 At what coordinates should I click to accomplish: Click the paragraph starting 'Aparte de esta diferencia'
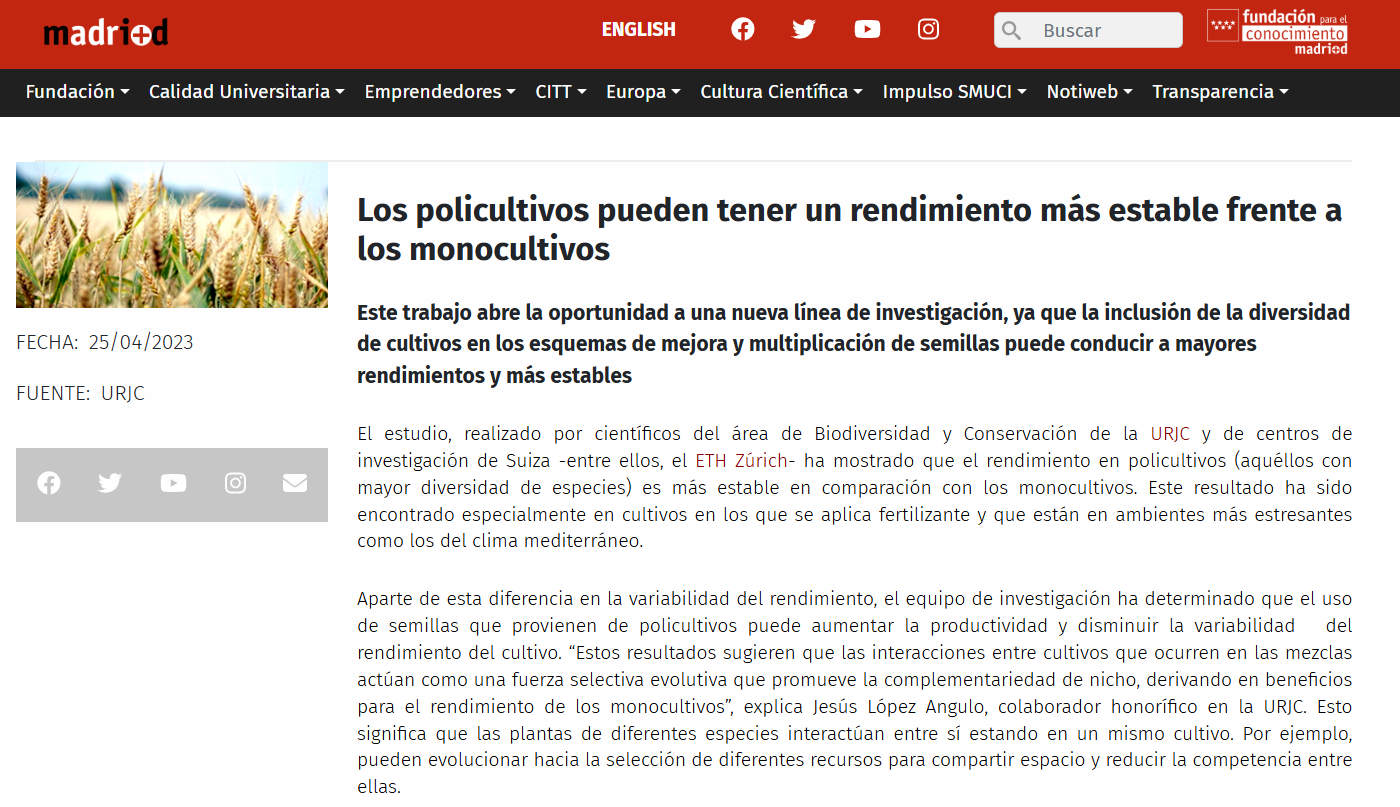854,693
